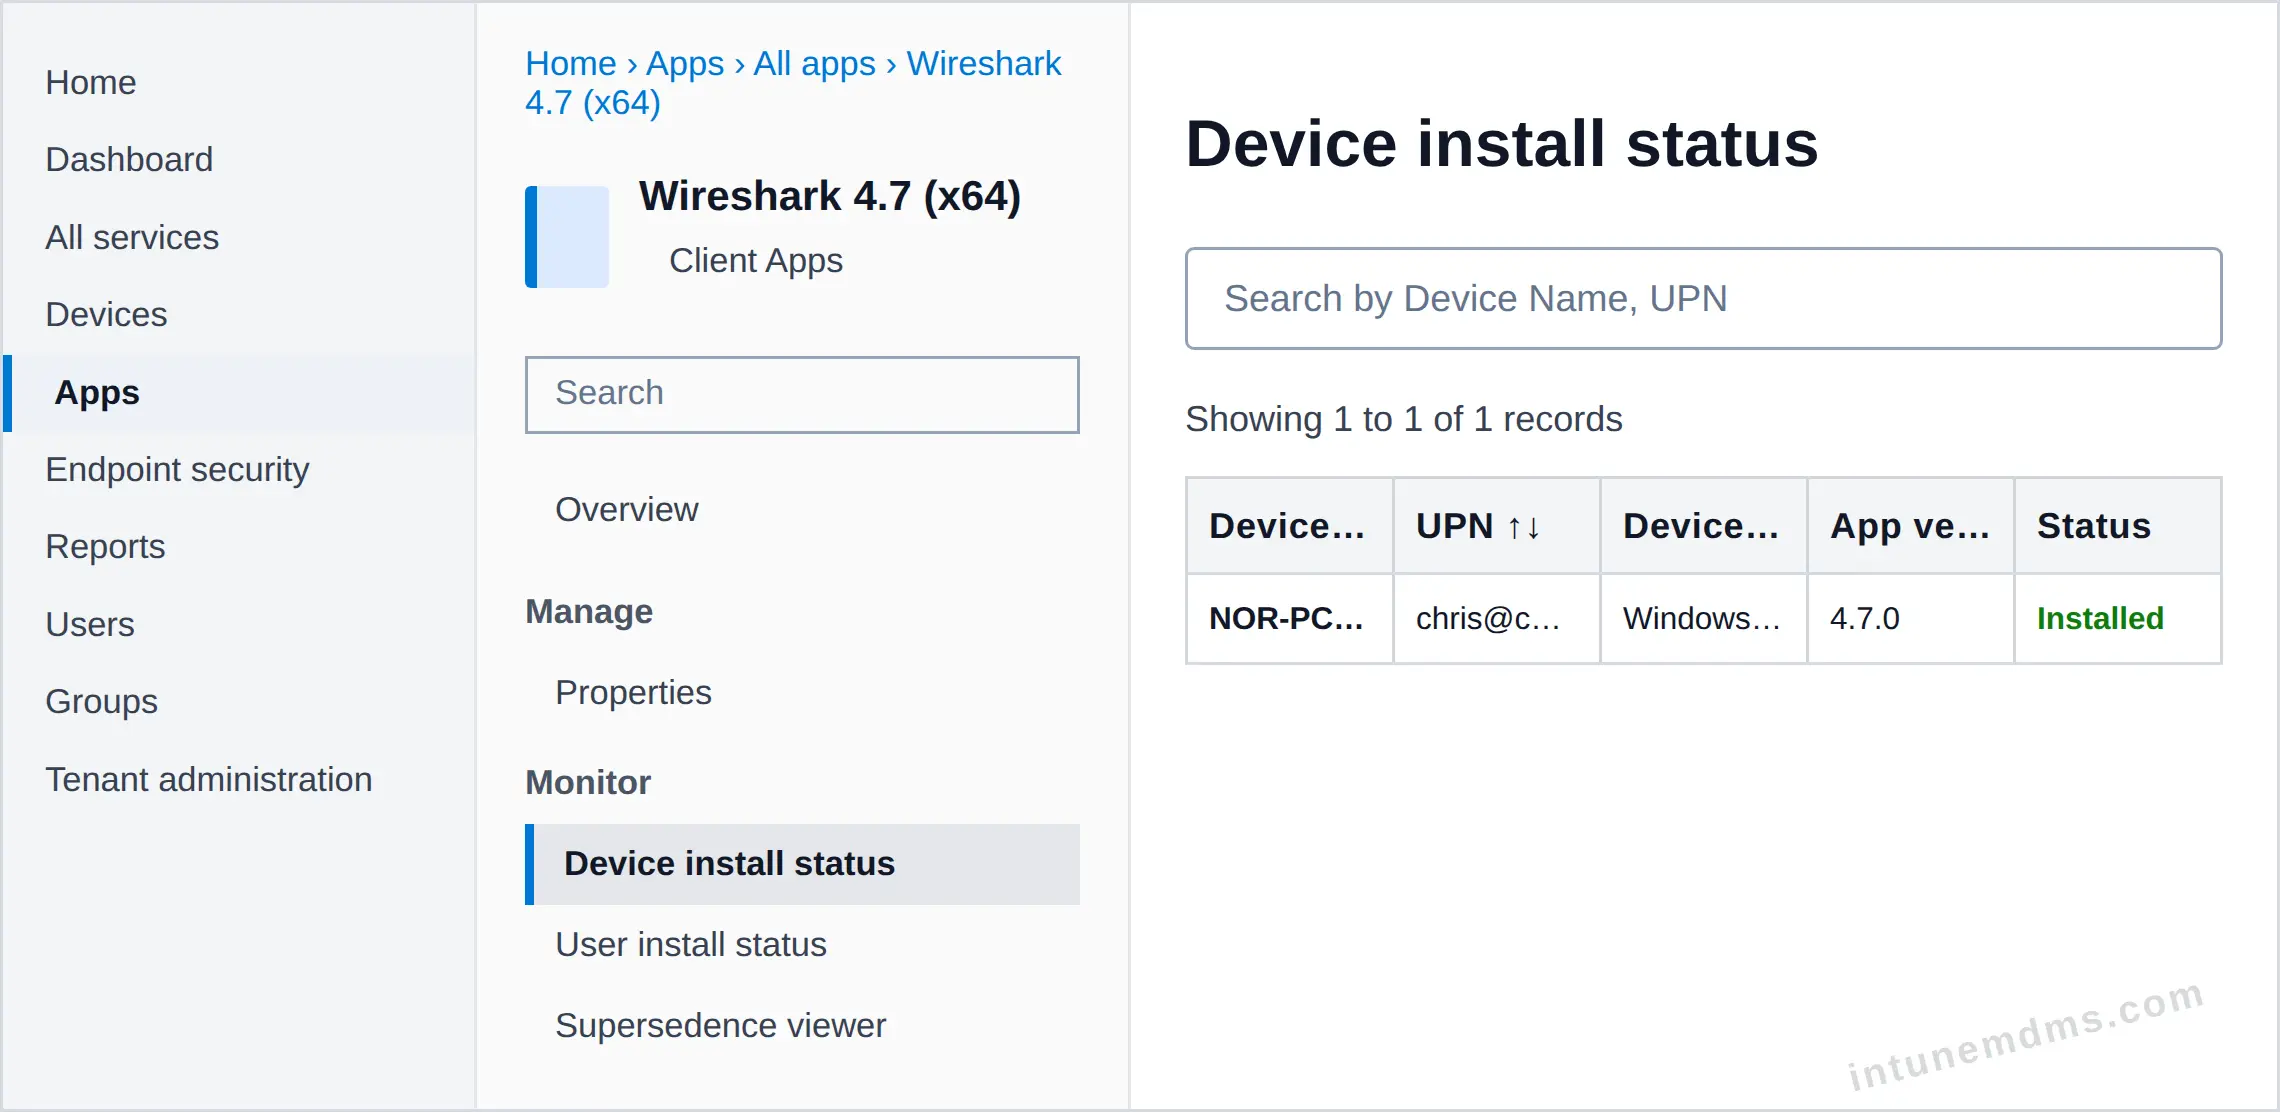
Task: Open Reports section
Action: (x=105, y=546)
